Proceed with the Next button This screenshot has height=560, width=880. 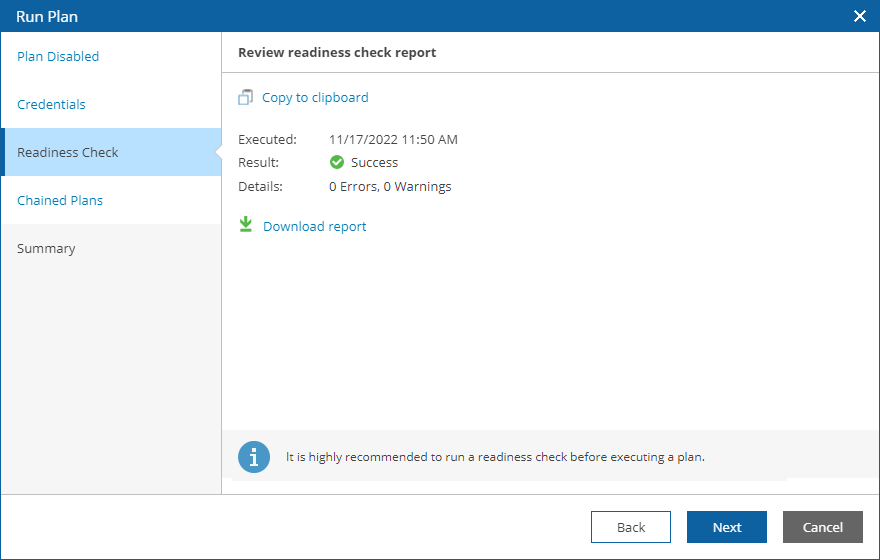(727, 527)
